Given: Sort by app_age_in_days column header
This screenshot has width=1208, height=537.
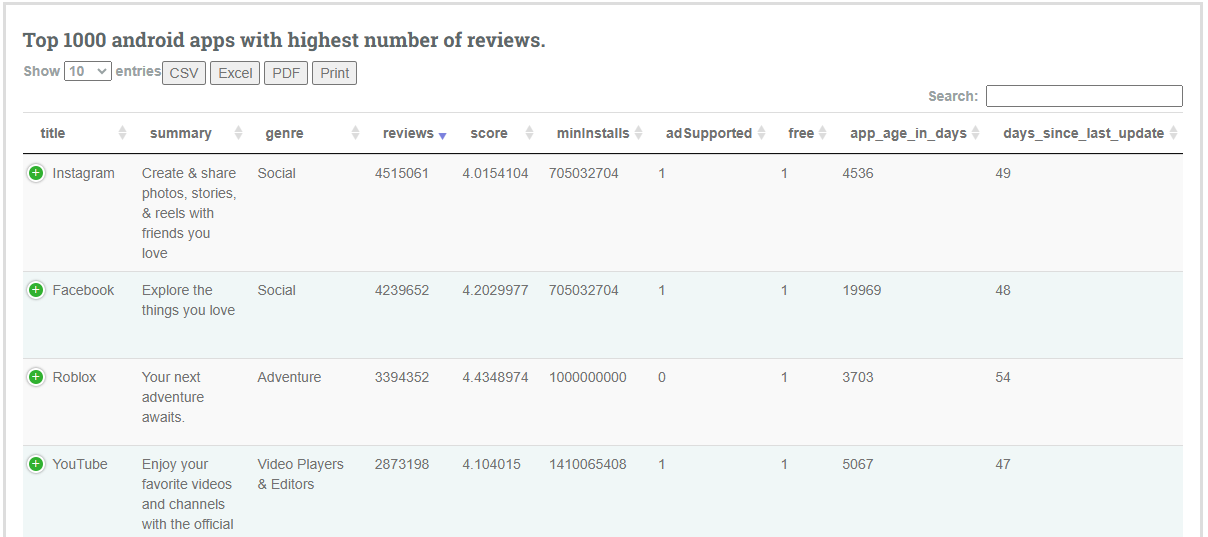Looking at the screenshot, I should pyautogui.click(x=910, y=133).
